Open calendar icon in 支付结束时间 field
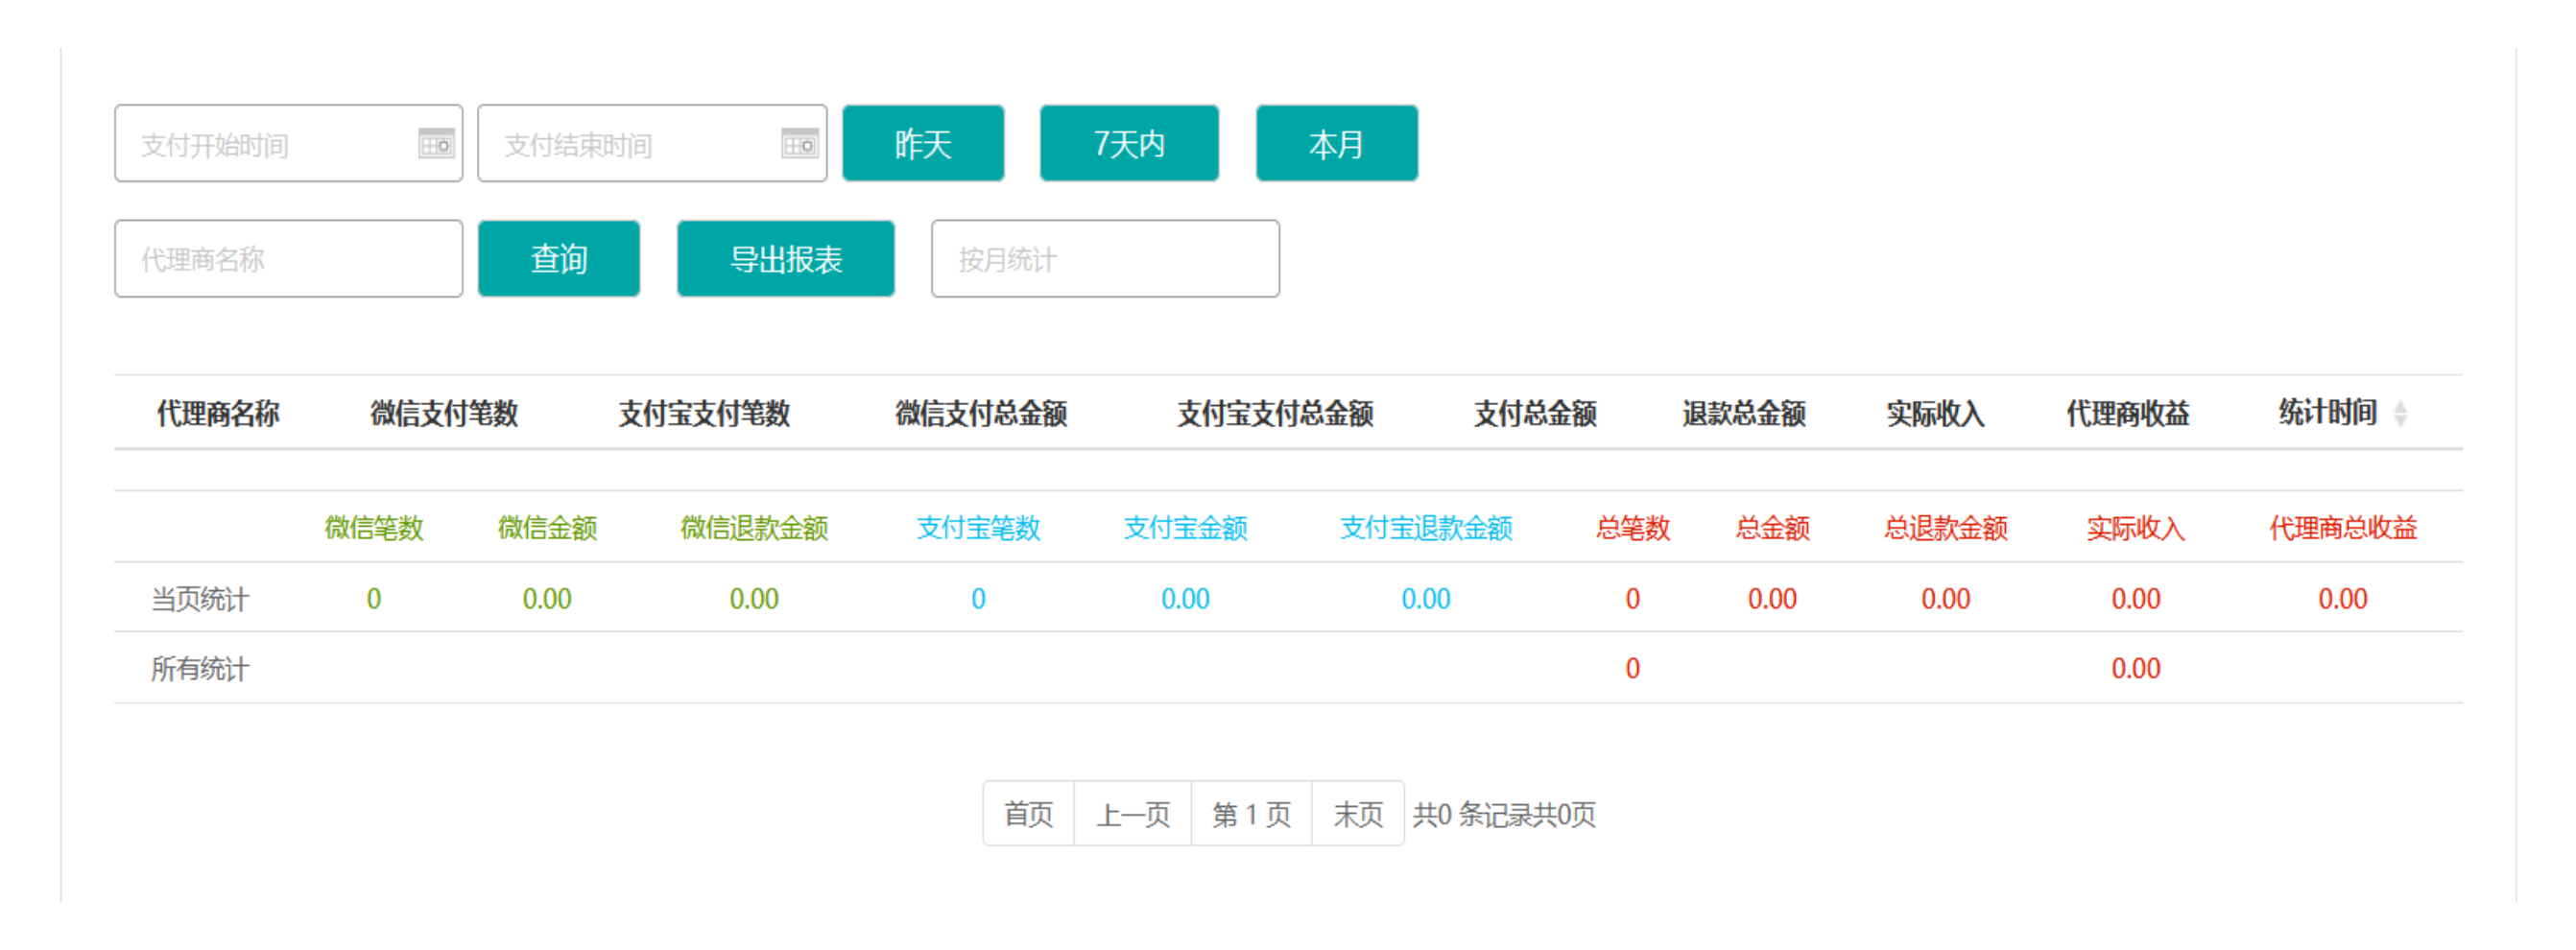Viewport: 2576px width, 950px height. 800,144
